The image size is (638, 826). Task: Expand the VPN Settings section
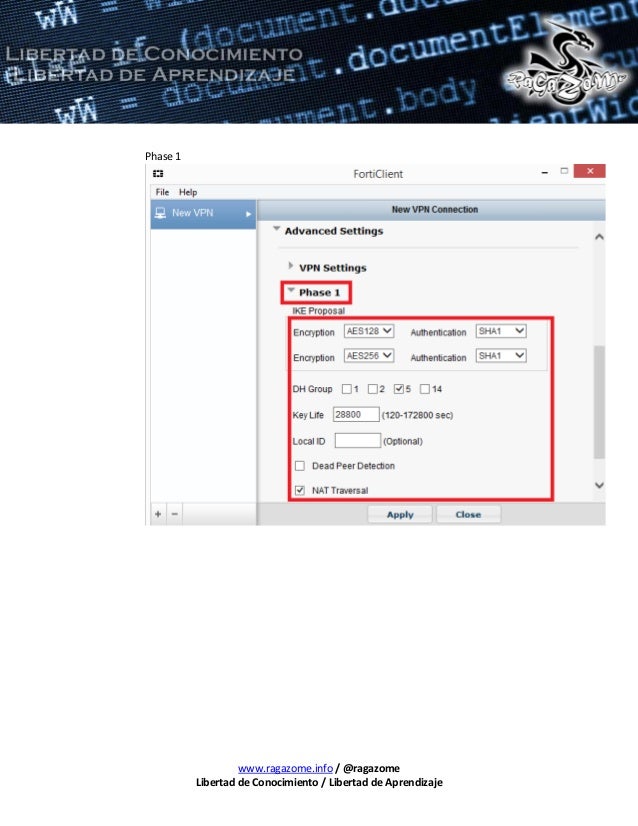click(x=291, y=266)
